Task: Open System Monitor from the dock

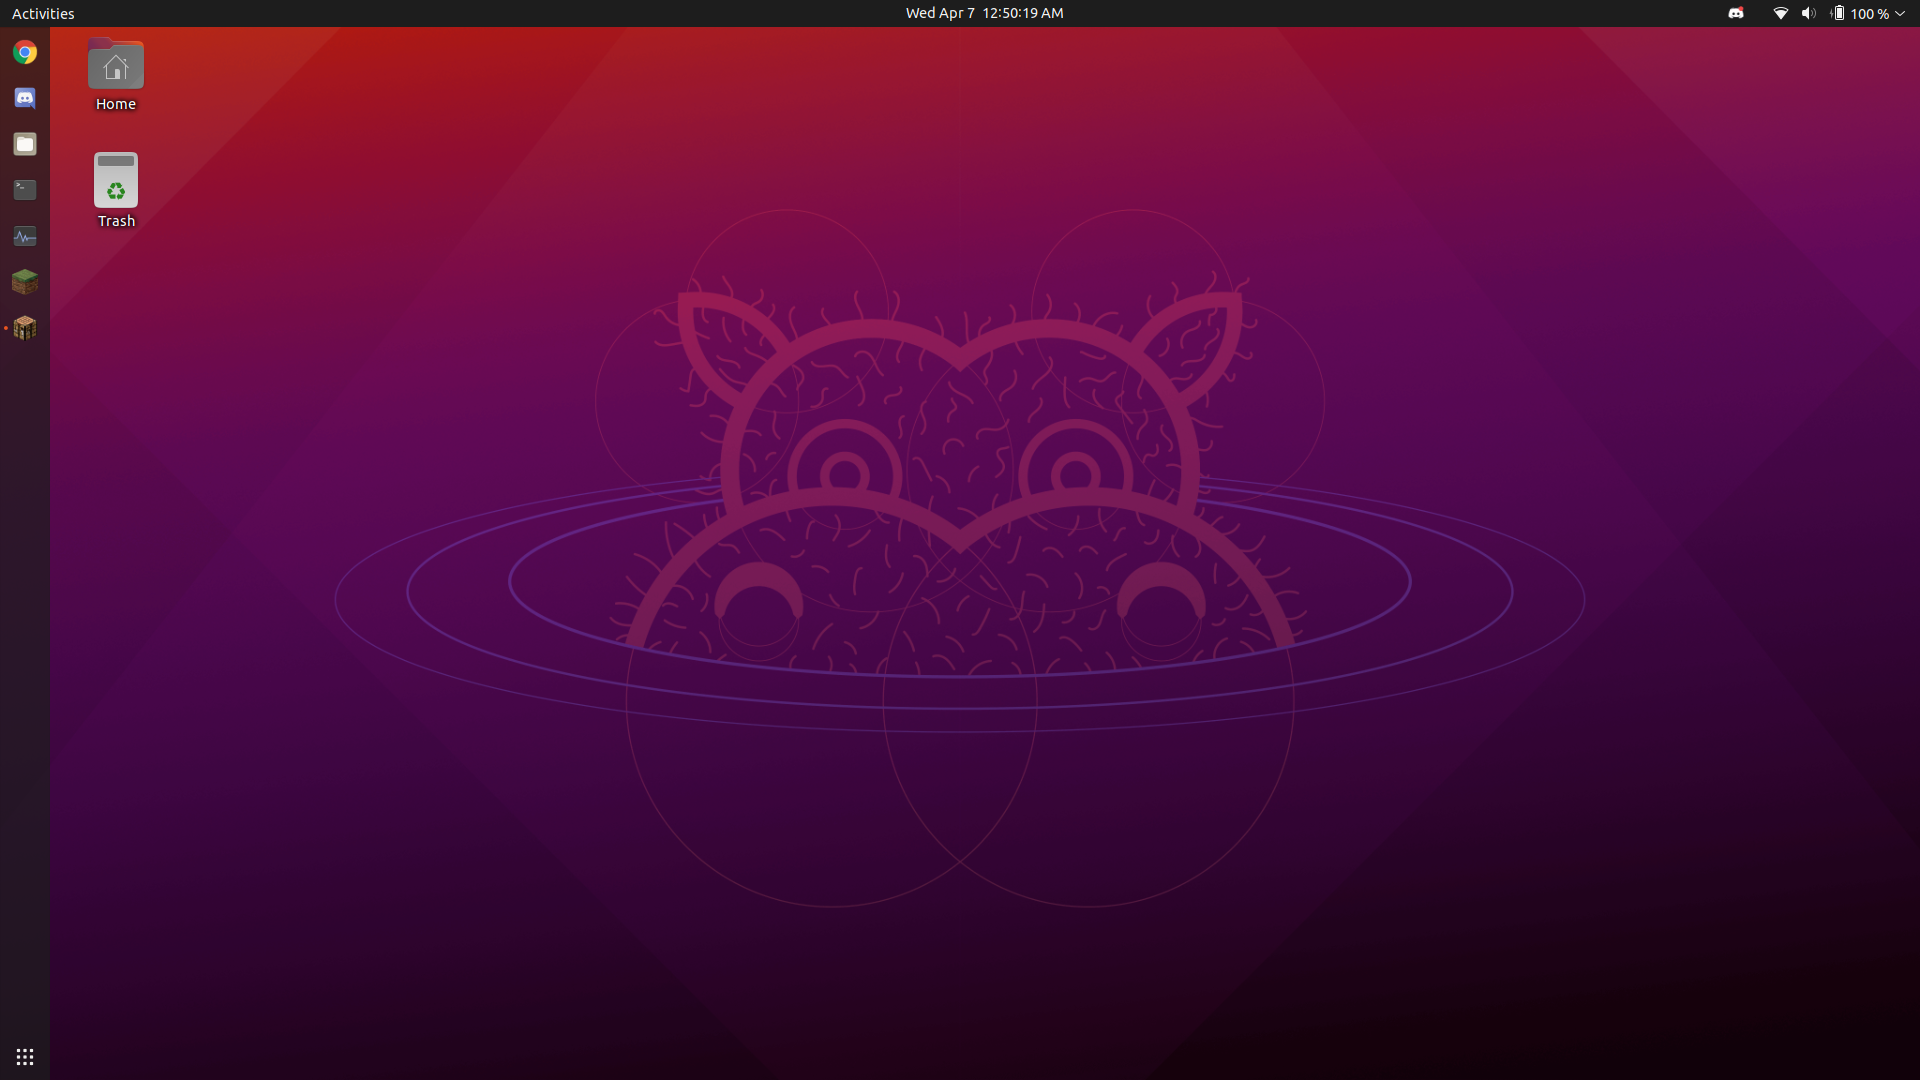Action: click(25, 236)
